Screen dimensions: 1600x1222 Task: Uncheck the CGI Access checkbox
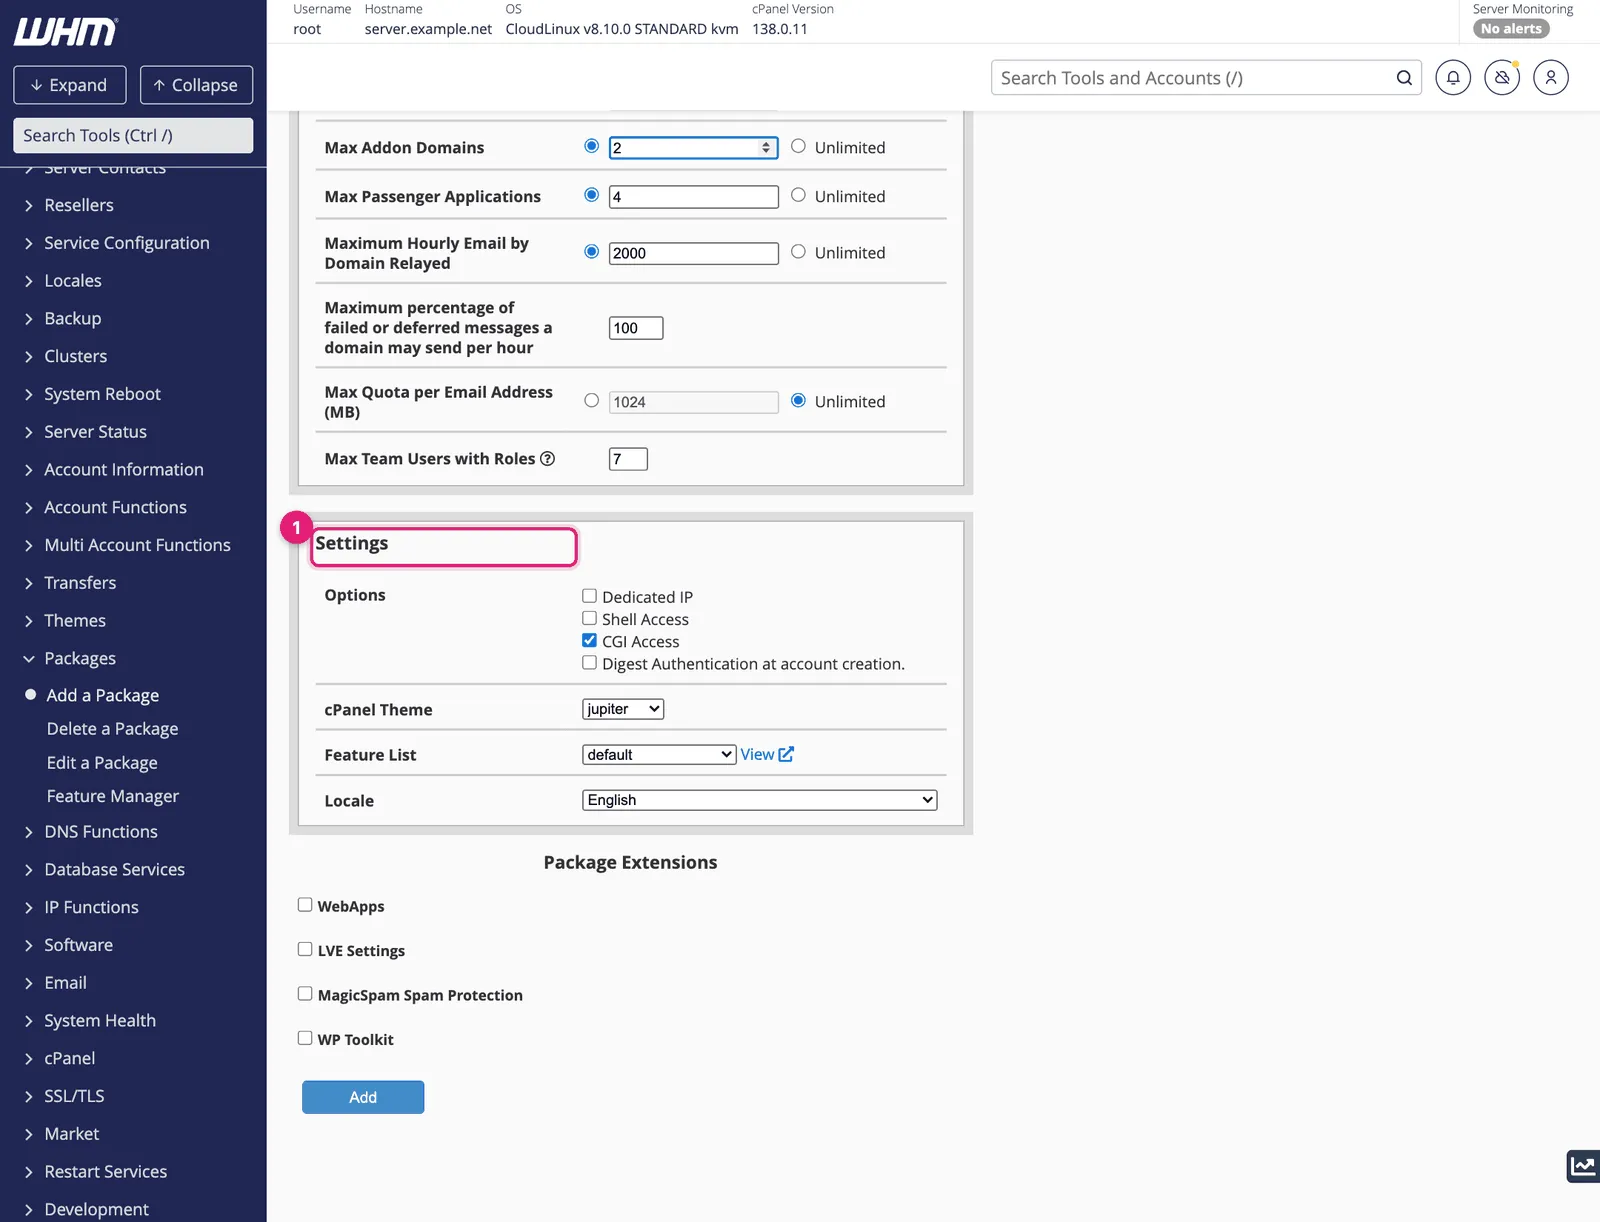pos(589,640)
